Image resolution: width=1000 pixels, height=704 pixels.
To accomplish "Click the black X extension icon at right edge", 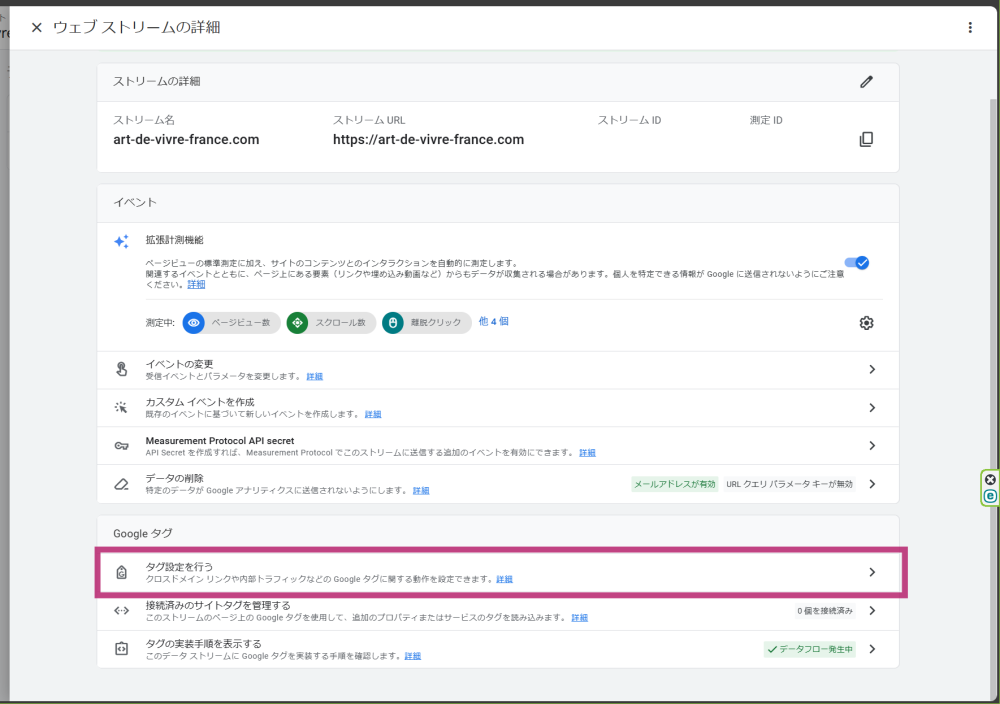I will tap(990, 480).
